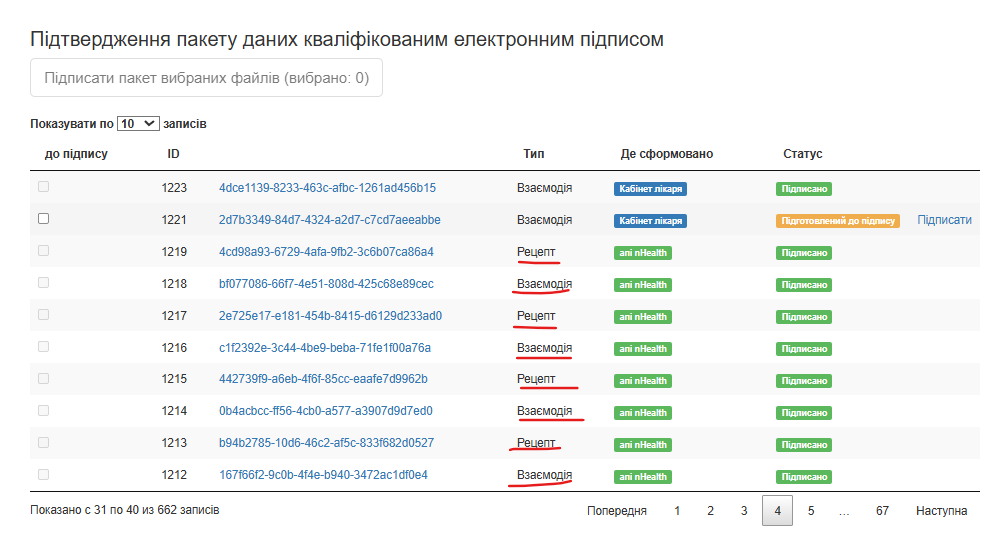This screenshot has height=533, width=984.
Task: Open the records-per-page dropdown showing 10
Action: click(x=138, y=123)
